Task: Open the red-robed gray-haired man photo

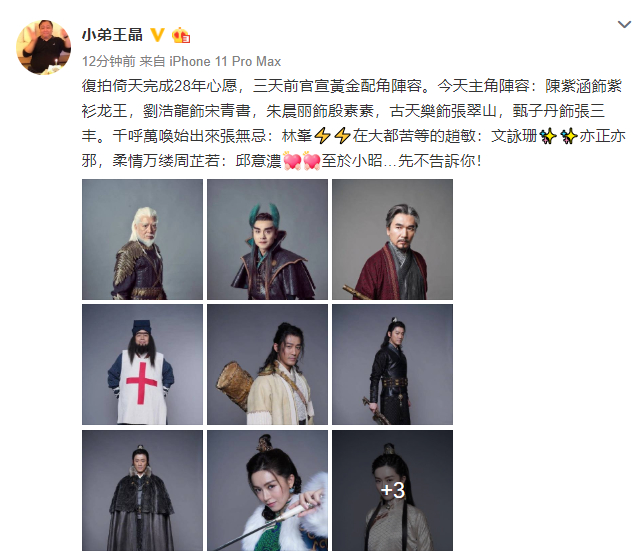Action: point(392,239)
